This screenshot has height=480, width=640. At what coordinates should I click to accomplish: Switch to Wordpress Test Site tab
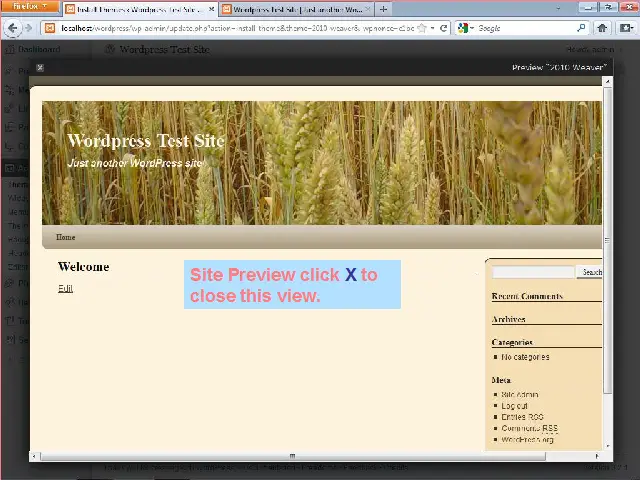(296, 9)
